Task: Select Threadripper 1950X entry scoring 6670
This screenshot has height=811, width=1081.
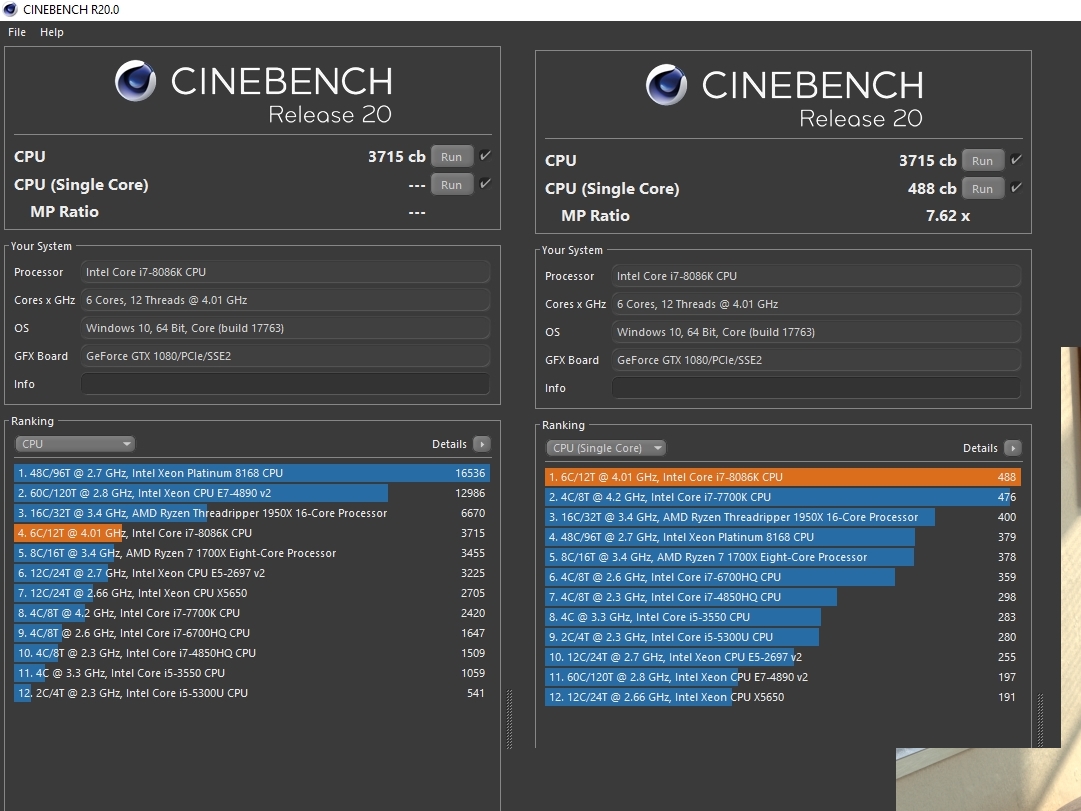Action: click(252, 513)
